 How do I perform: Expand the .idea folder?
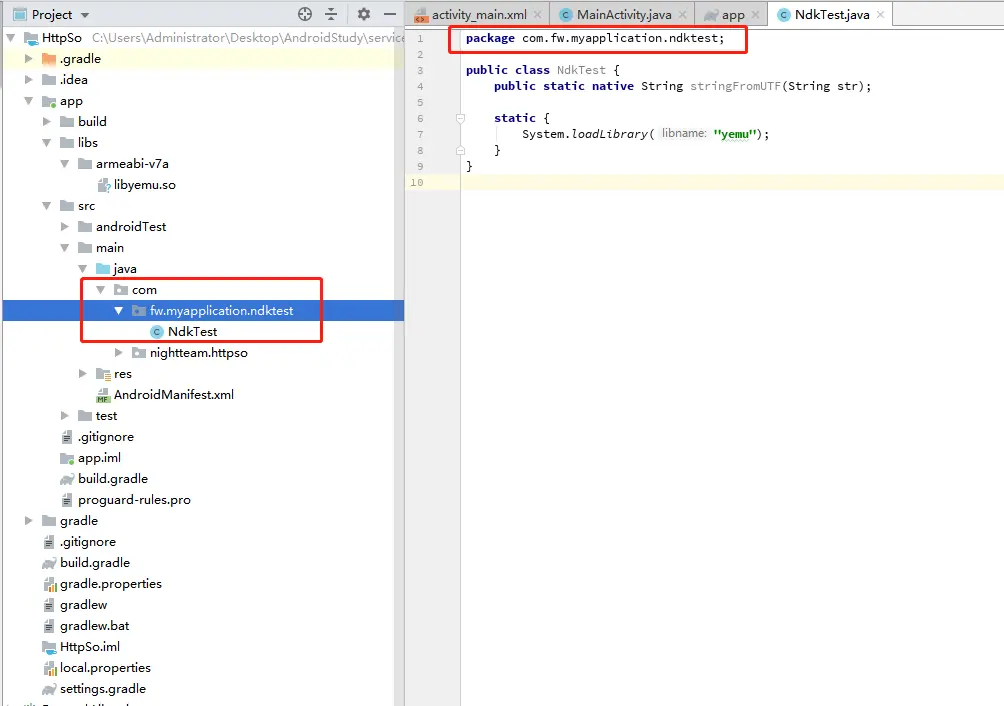point(28,80)
